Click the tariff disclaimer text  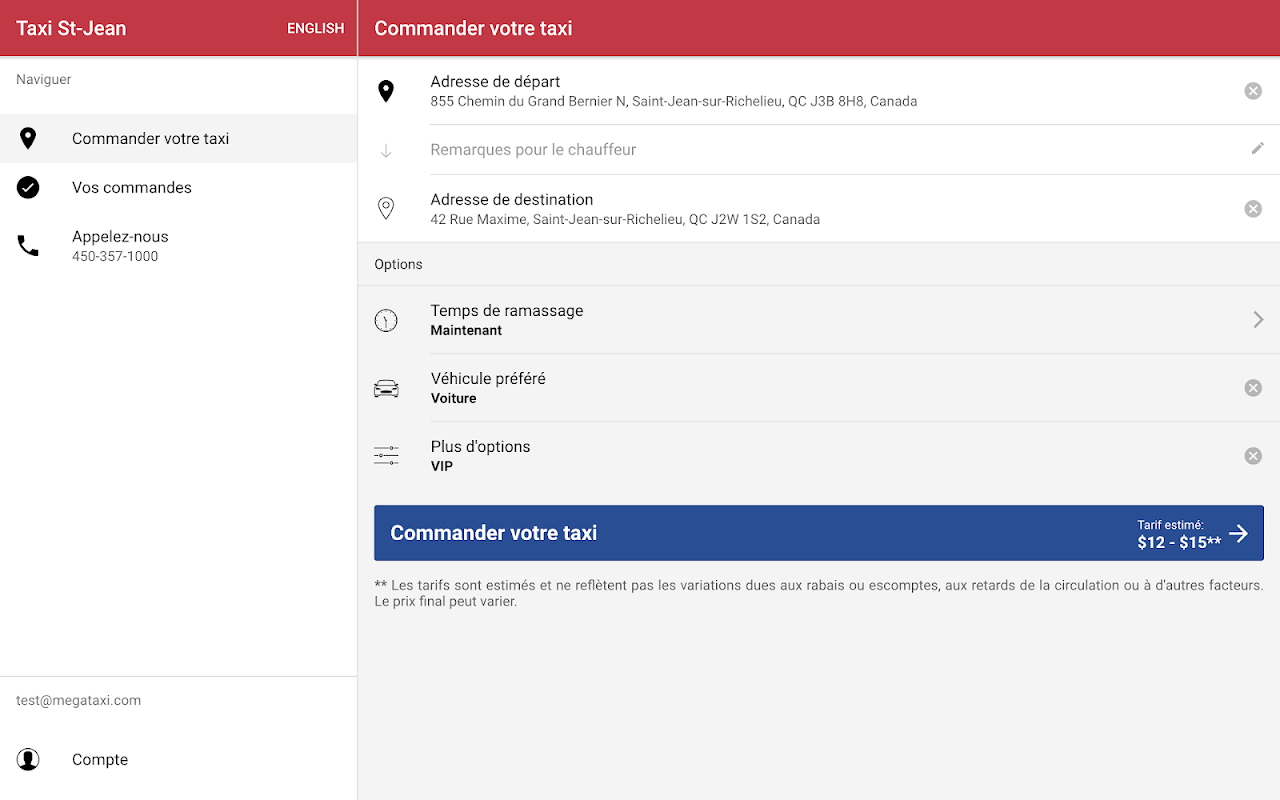click(819, 594)
